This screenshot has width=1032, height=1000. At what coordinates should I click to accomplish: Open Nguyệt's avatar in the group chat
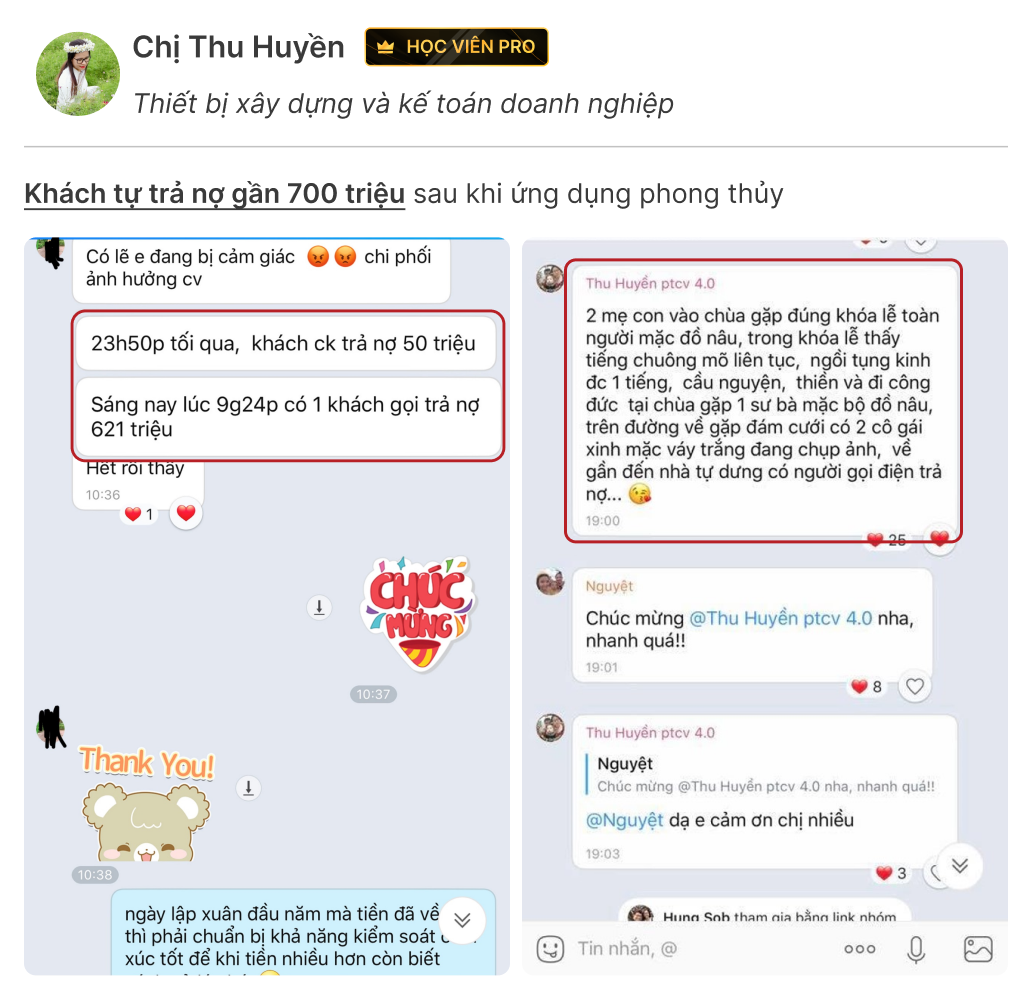pyautogui.click(x=550, y=582)
